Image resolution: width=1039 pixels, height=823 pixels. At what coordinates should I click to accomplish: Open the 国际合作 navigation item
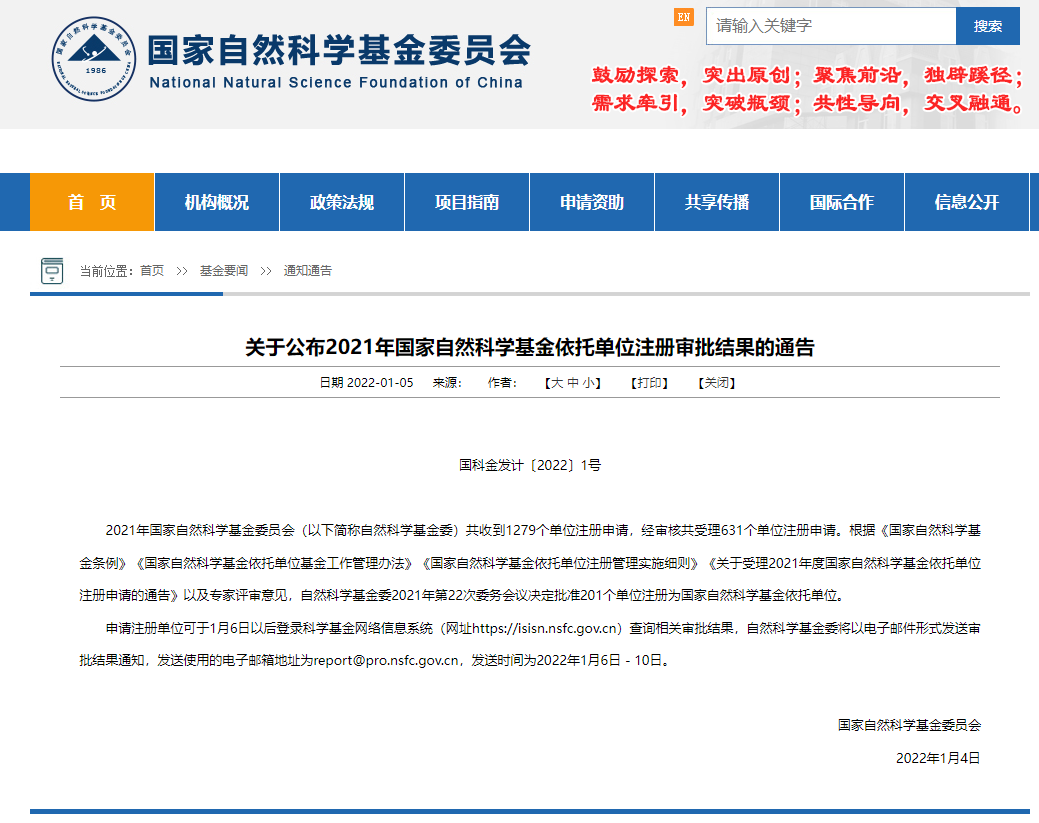click(x=842, y=202)
